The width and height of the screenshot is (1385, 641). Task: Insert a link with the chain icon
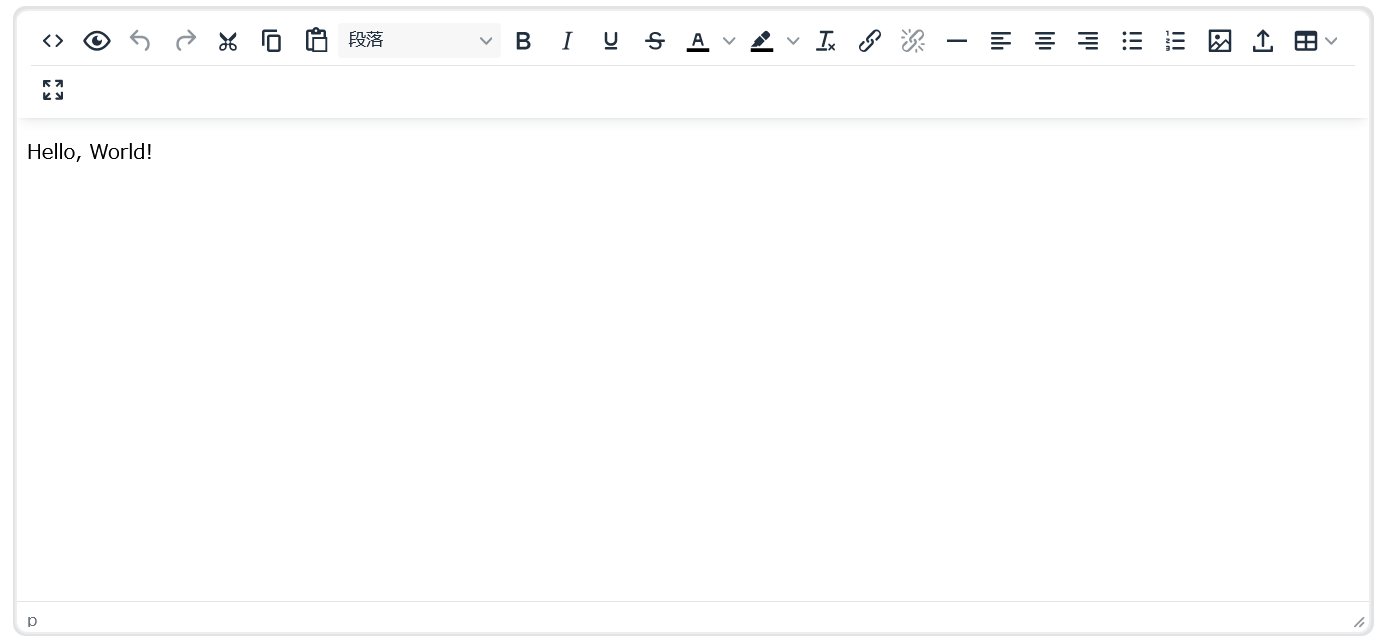[x=870, y=41]
